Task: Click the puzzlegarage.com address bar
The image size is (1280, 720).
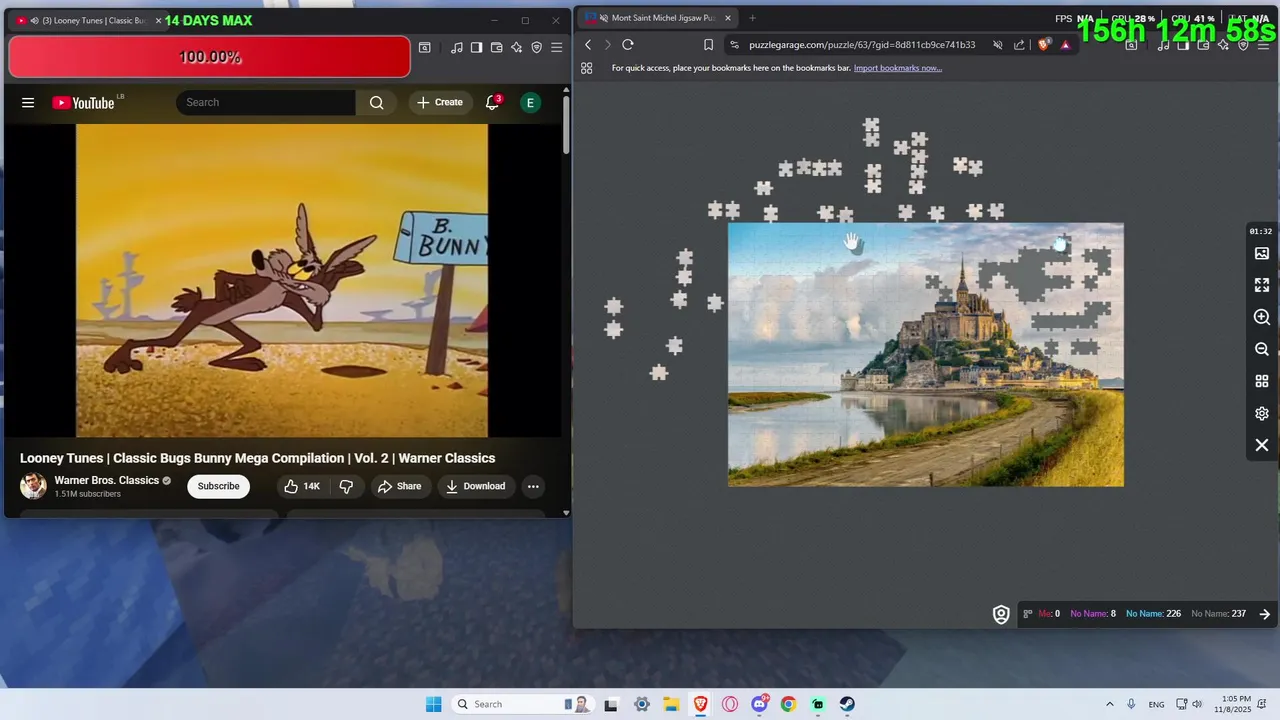Action: [x=862, y=44]
